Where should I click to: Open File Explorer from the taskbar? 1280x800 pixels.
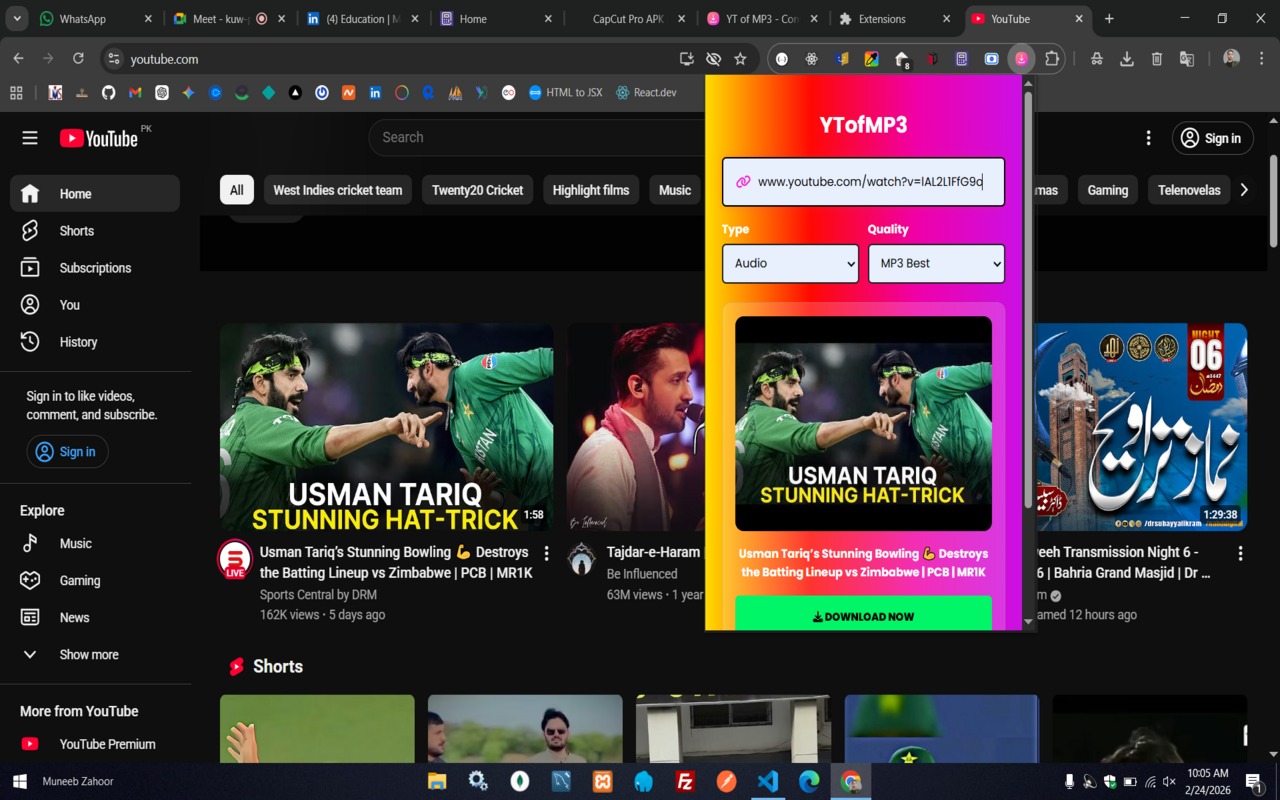437,781
